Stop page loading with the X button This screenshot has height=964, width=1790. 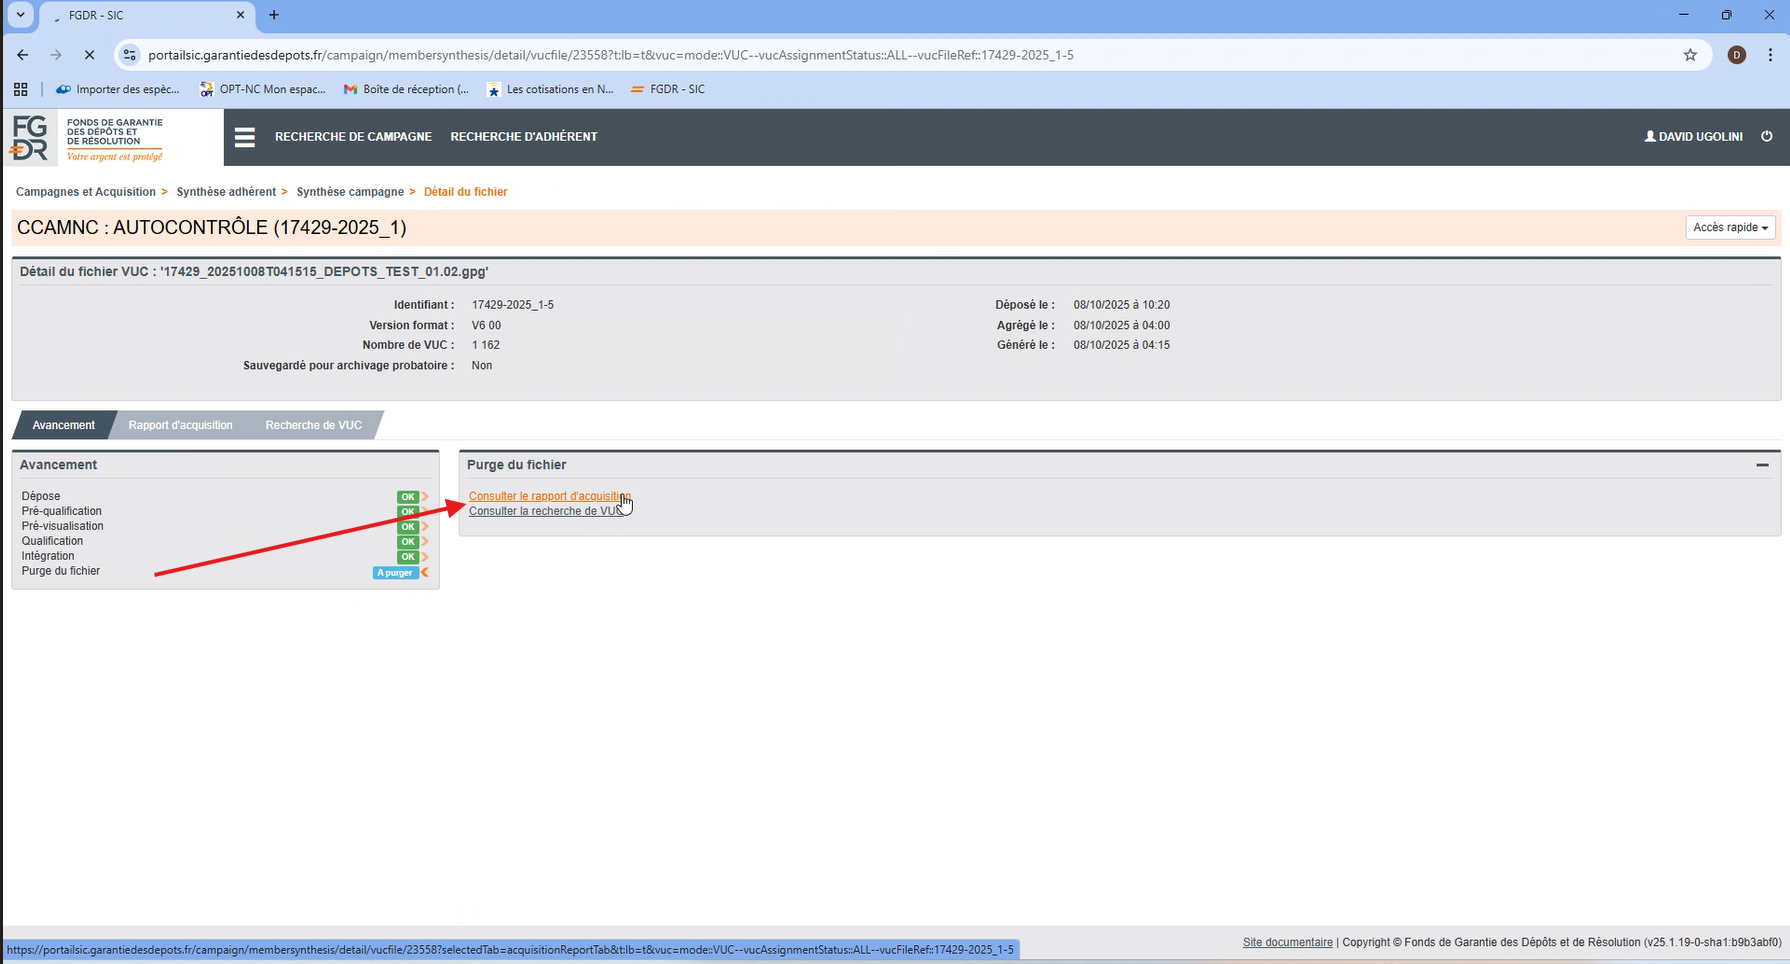[x=89, y=55]
